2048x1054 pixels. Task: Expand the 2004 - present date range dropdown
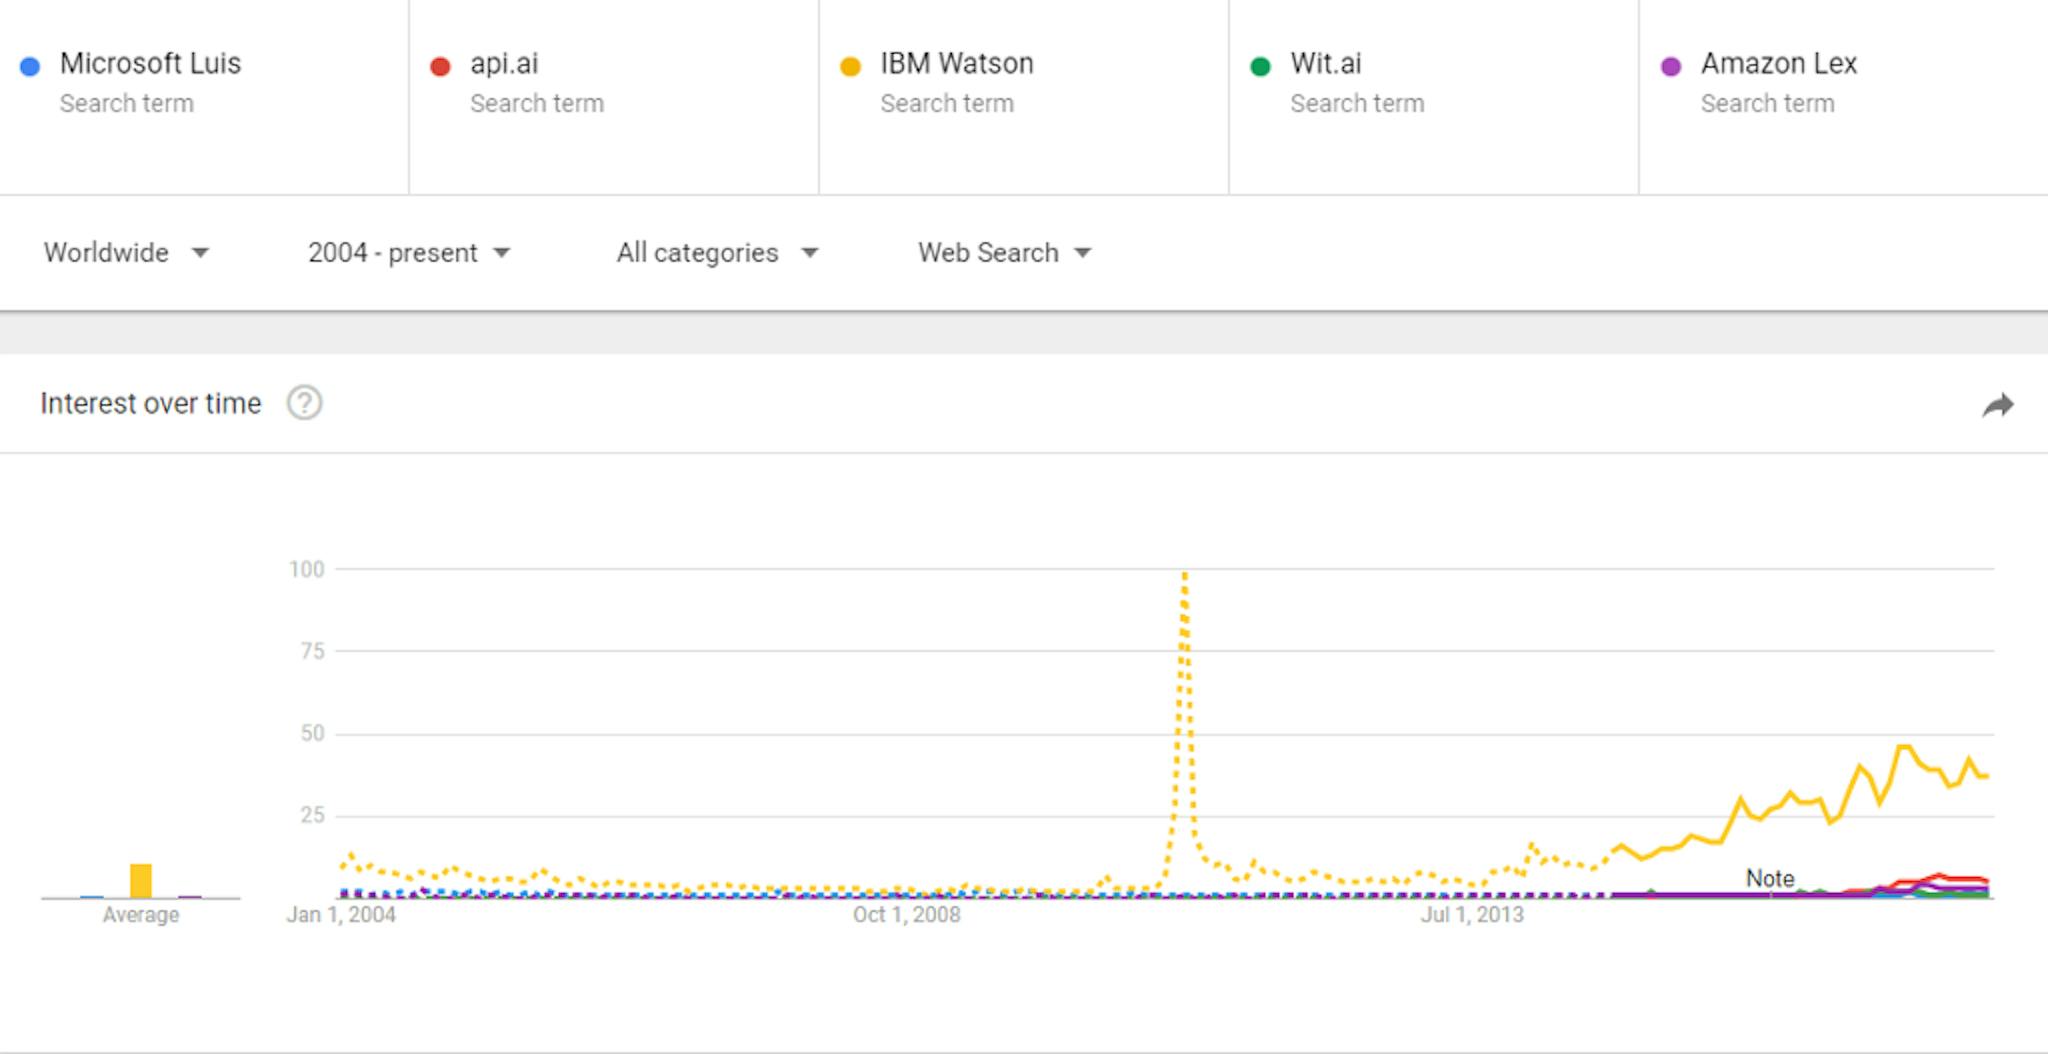coord(408,253)
